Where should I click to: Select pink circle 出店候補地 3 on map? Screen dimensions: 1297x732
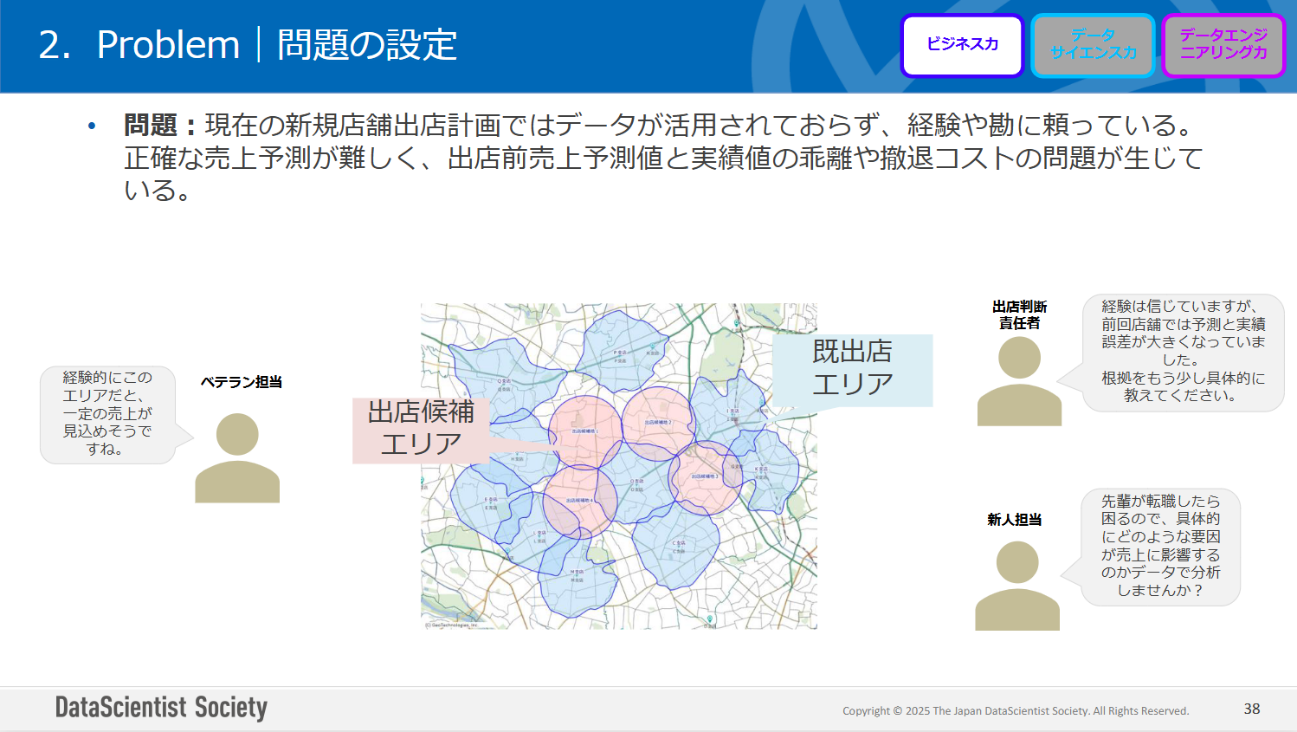click(705, 477)
